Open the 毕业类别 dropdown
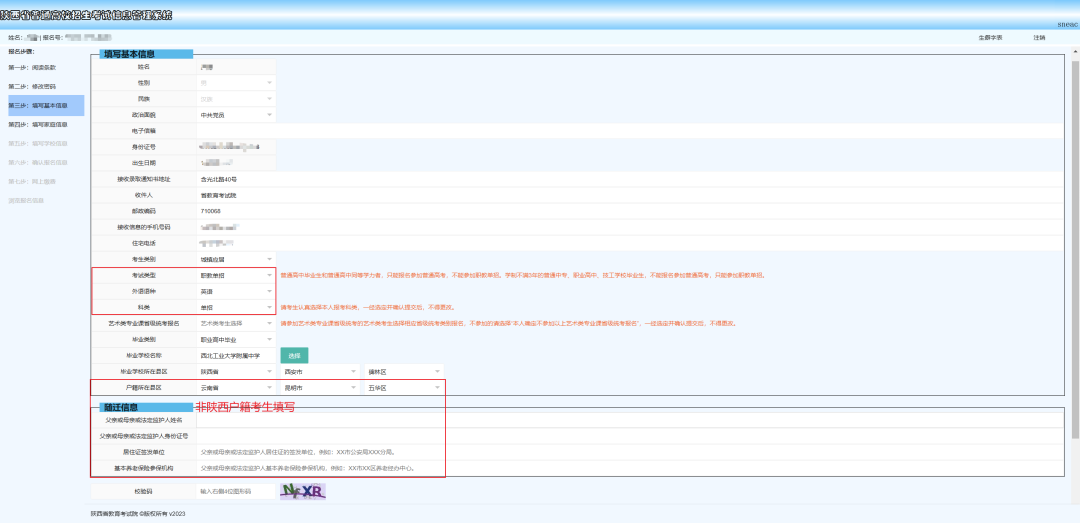 (x=236, y=339)
